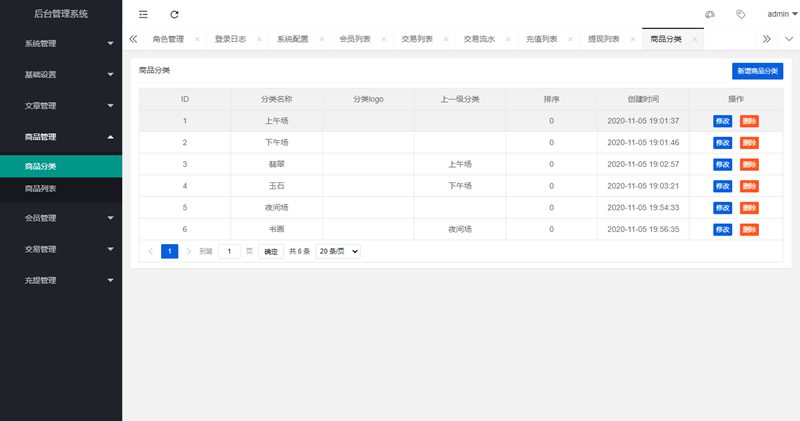Viewport: 800px width, 421px height.
Task: Click 修改 for the 翡翠 row
Action: tap(722, 164)
